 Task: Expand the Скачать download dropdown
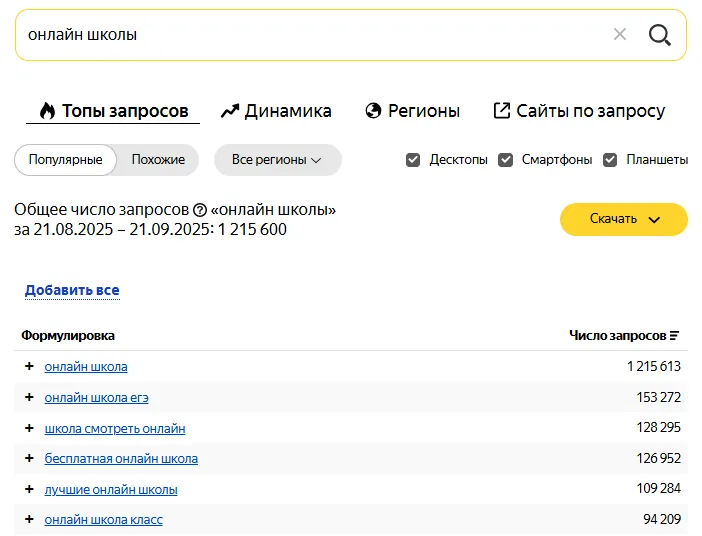click(624, 219)
